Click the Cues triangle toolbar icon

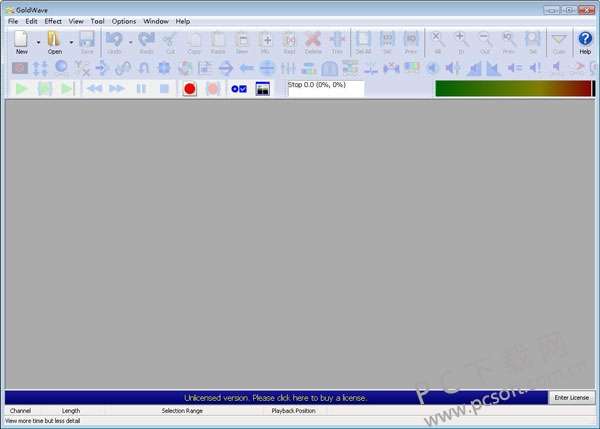pos(559,42)
